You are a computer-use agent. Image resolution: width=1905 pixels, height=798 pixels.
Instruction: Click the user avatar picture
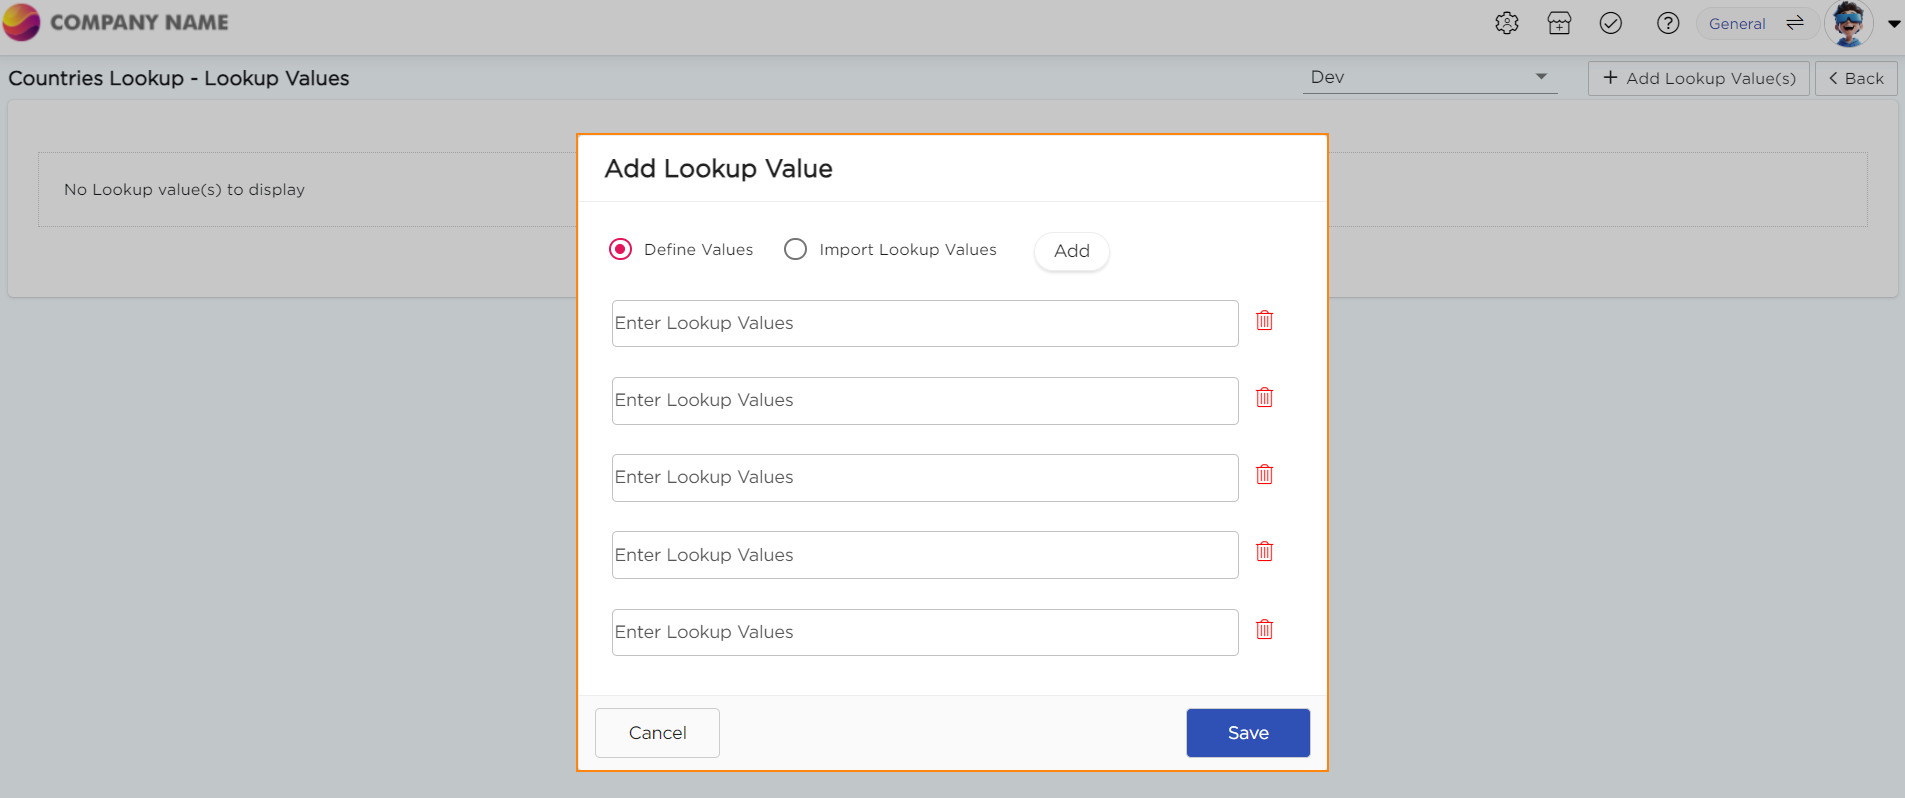click(1848, 23)
